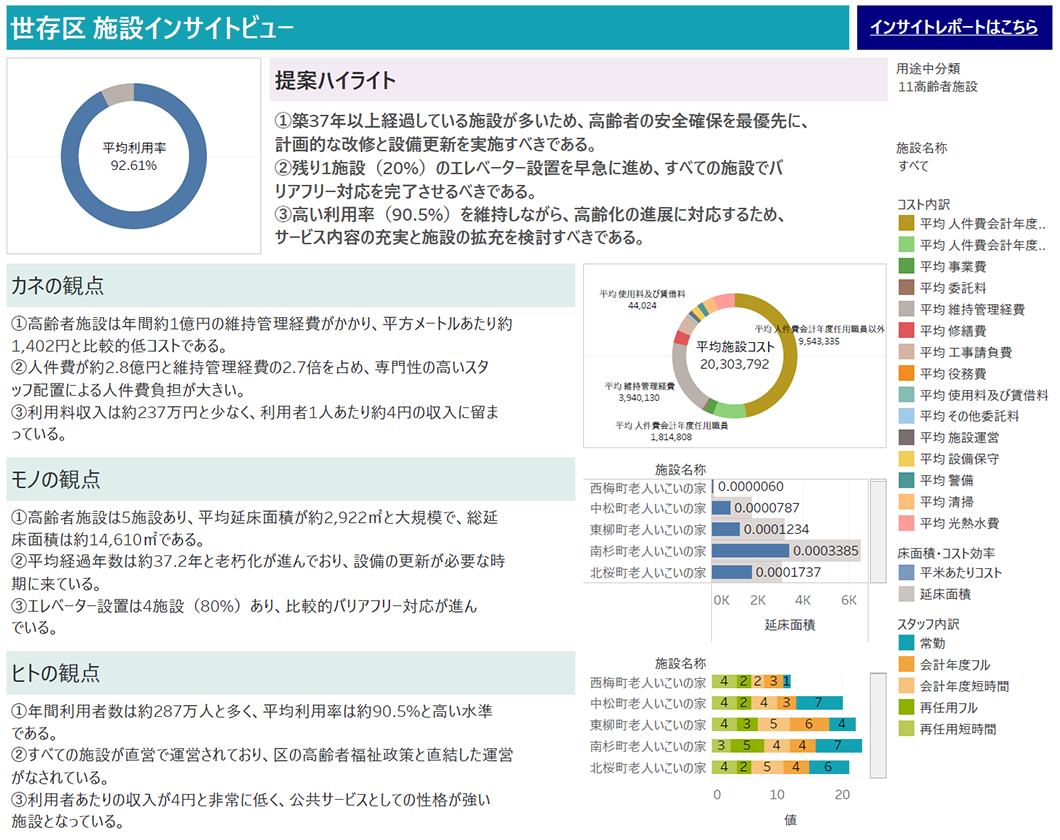Viewport: 1060px width, 840px height.
Task: Click scrollbar beside the floor area chart
Action: (878, 530)
